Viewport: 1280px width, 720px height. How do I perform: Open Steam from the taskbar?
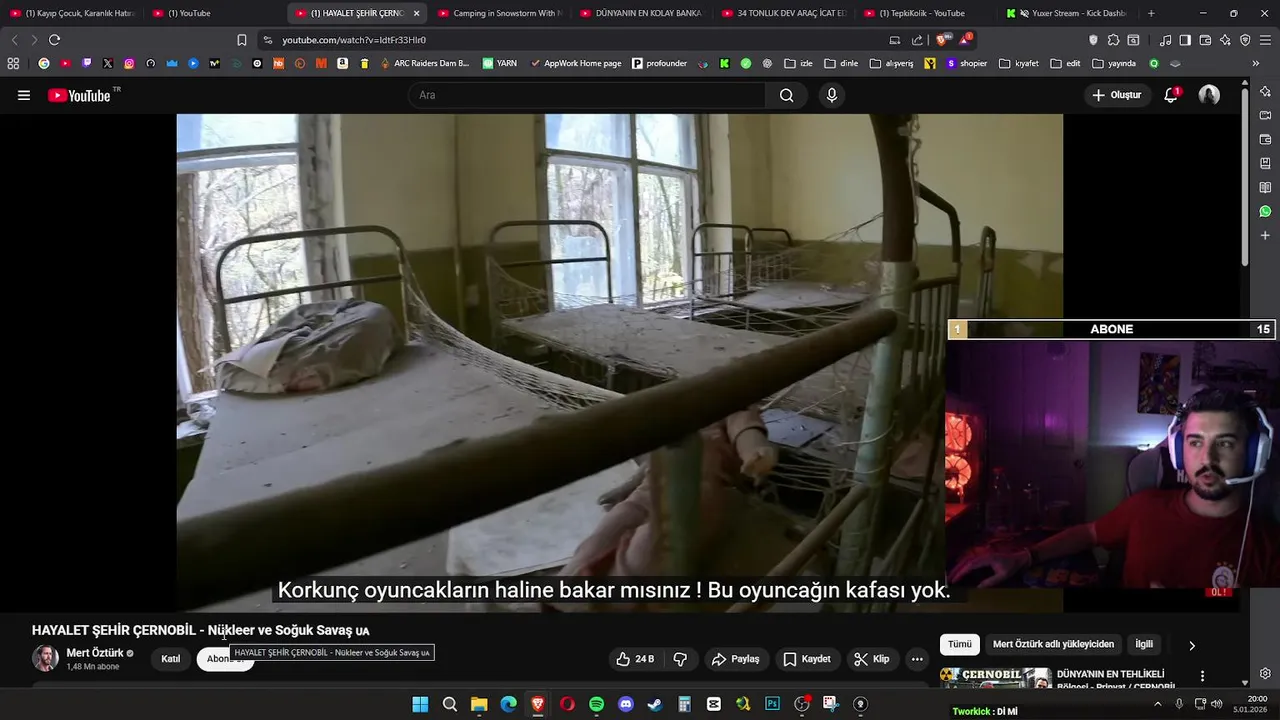tap(655, 704)
